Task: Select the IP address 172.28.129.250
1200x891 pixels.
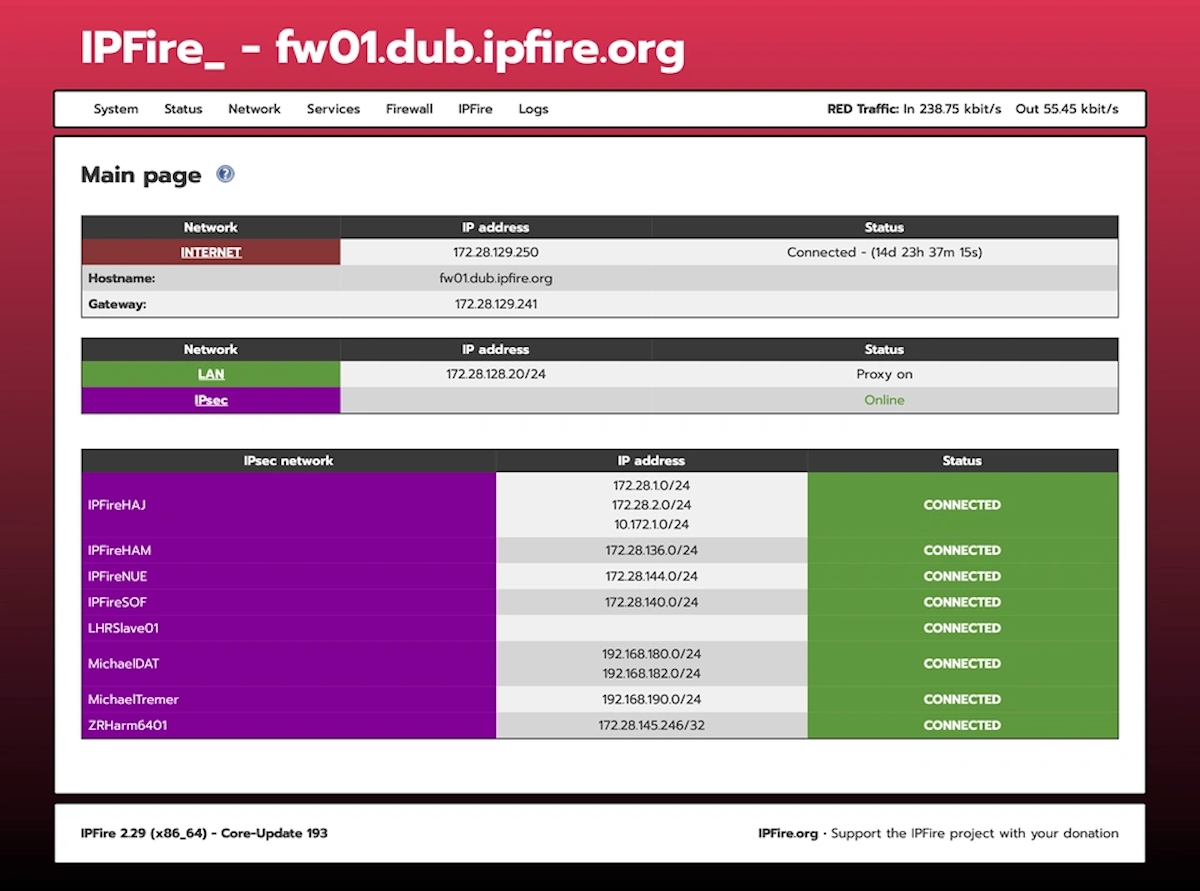Action: [x=496, y=252]
